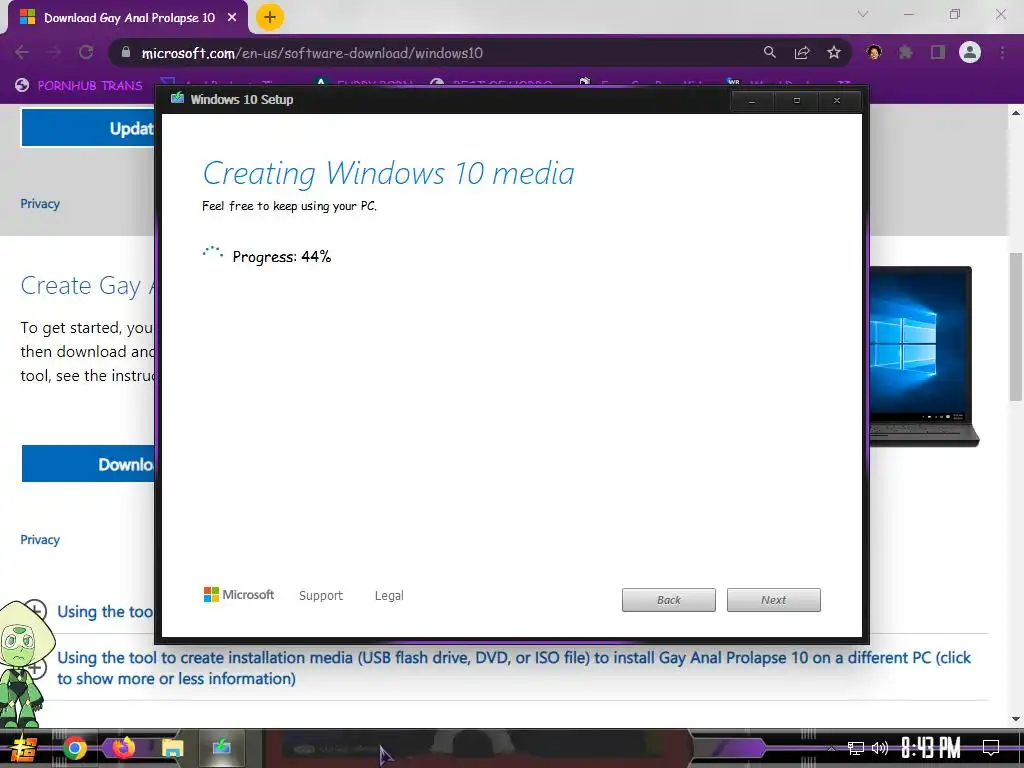Click the blue Download button on the webpage
Image resolution: width=1024 pixels, height=768 pixels.
pyautogui.click(x=89, y=464)
